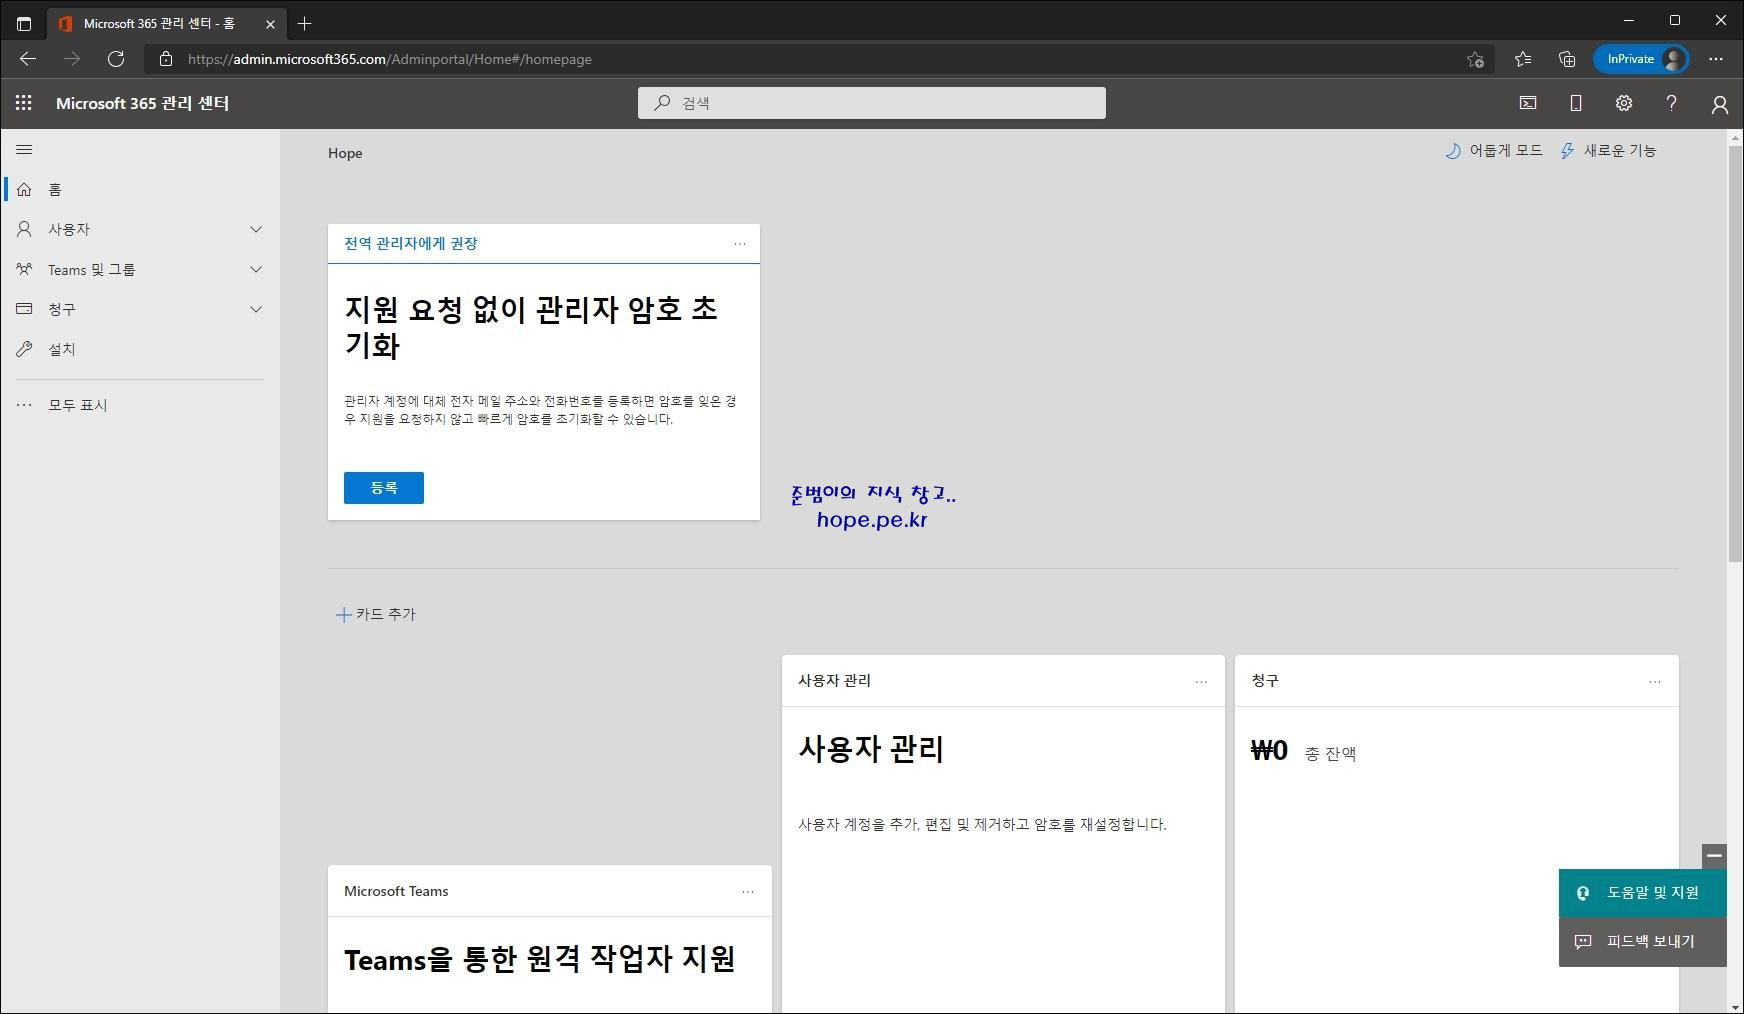This screenshot has height=1014, width=1744.
Task: Click the Microsoft 365 관리 센터 title
Action: (142, 103)
